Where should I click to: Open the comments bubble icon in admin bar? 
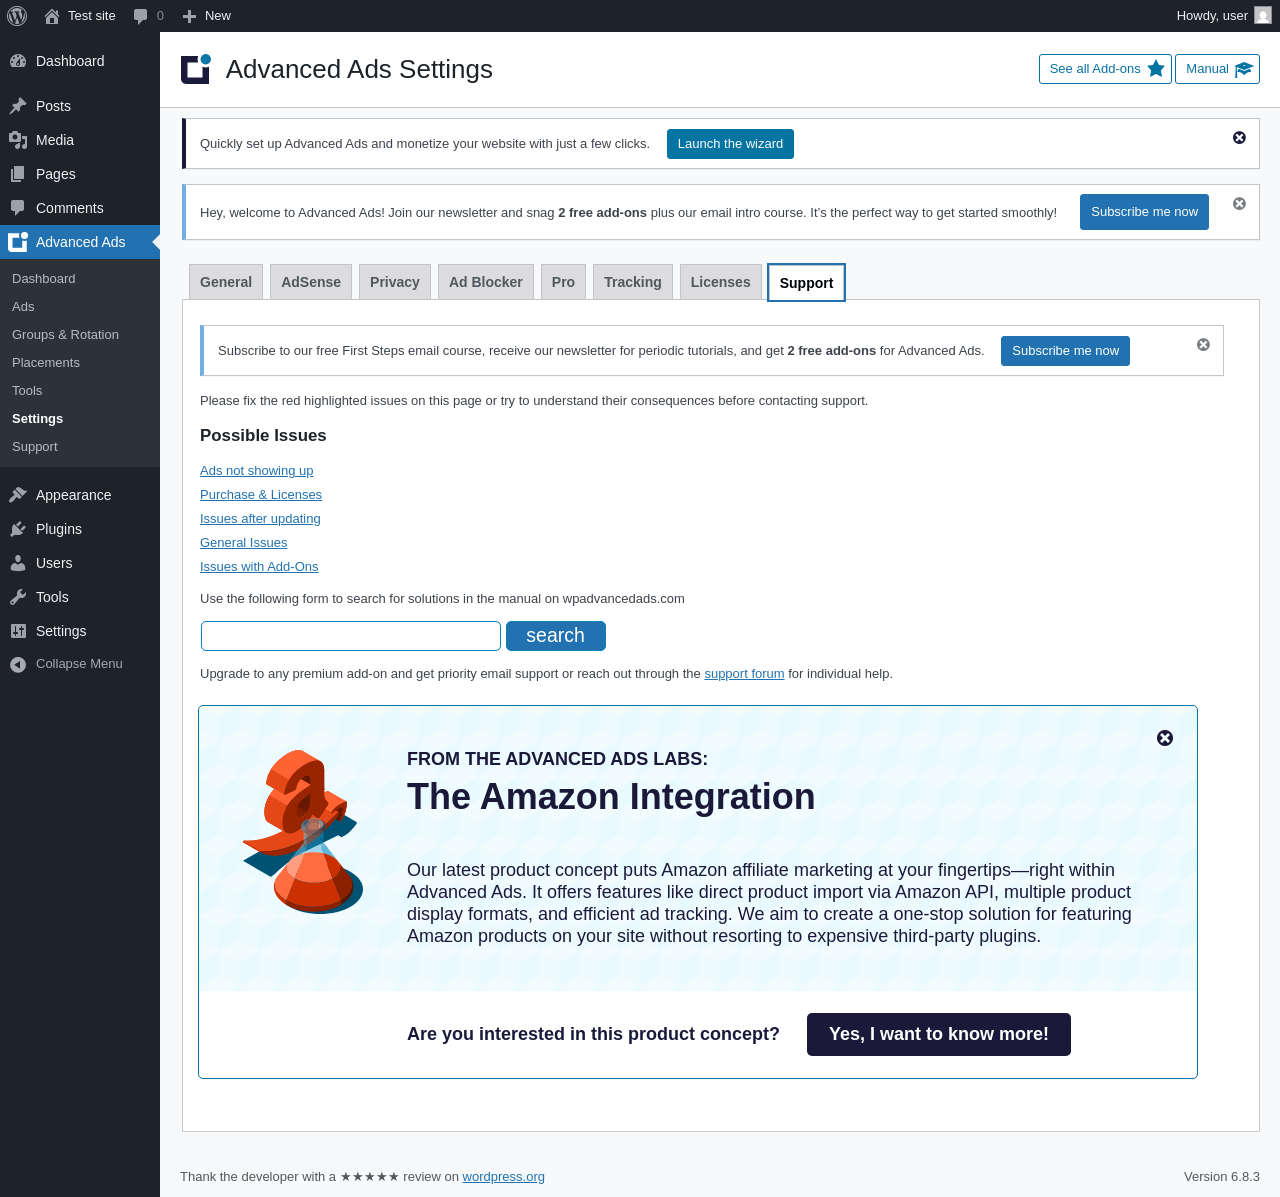point(141,16)
